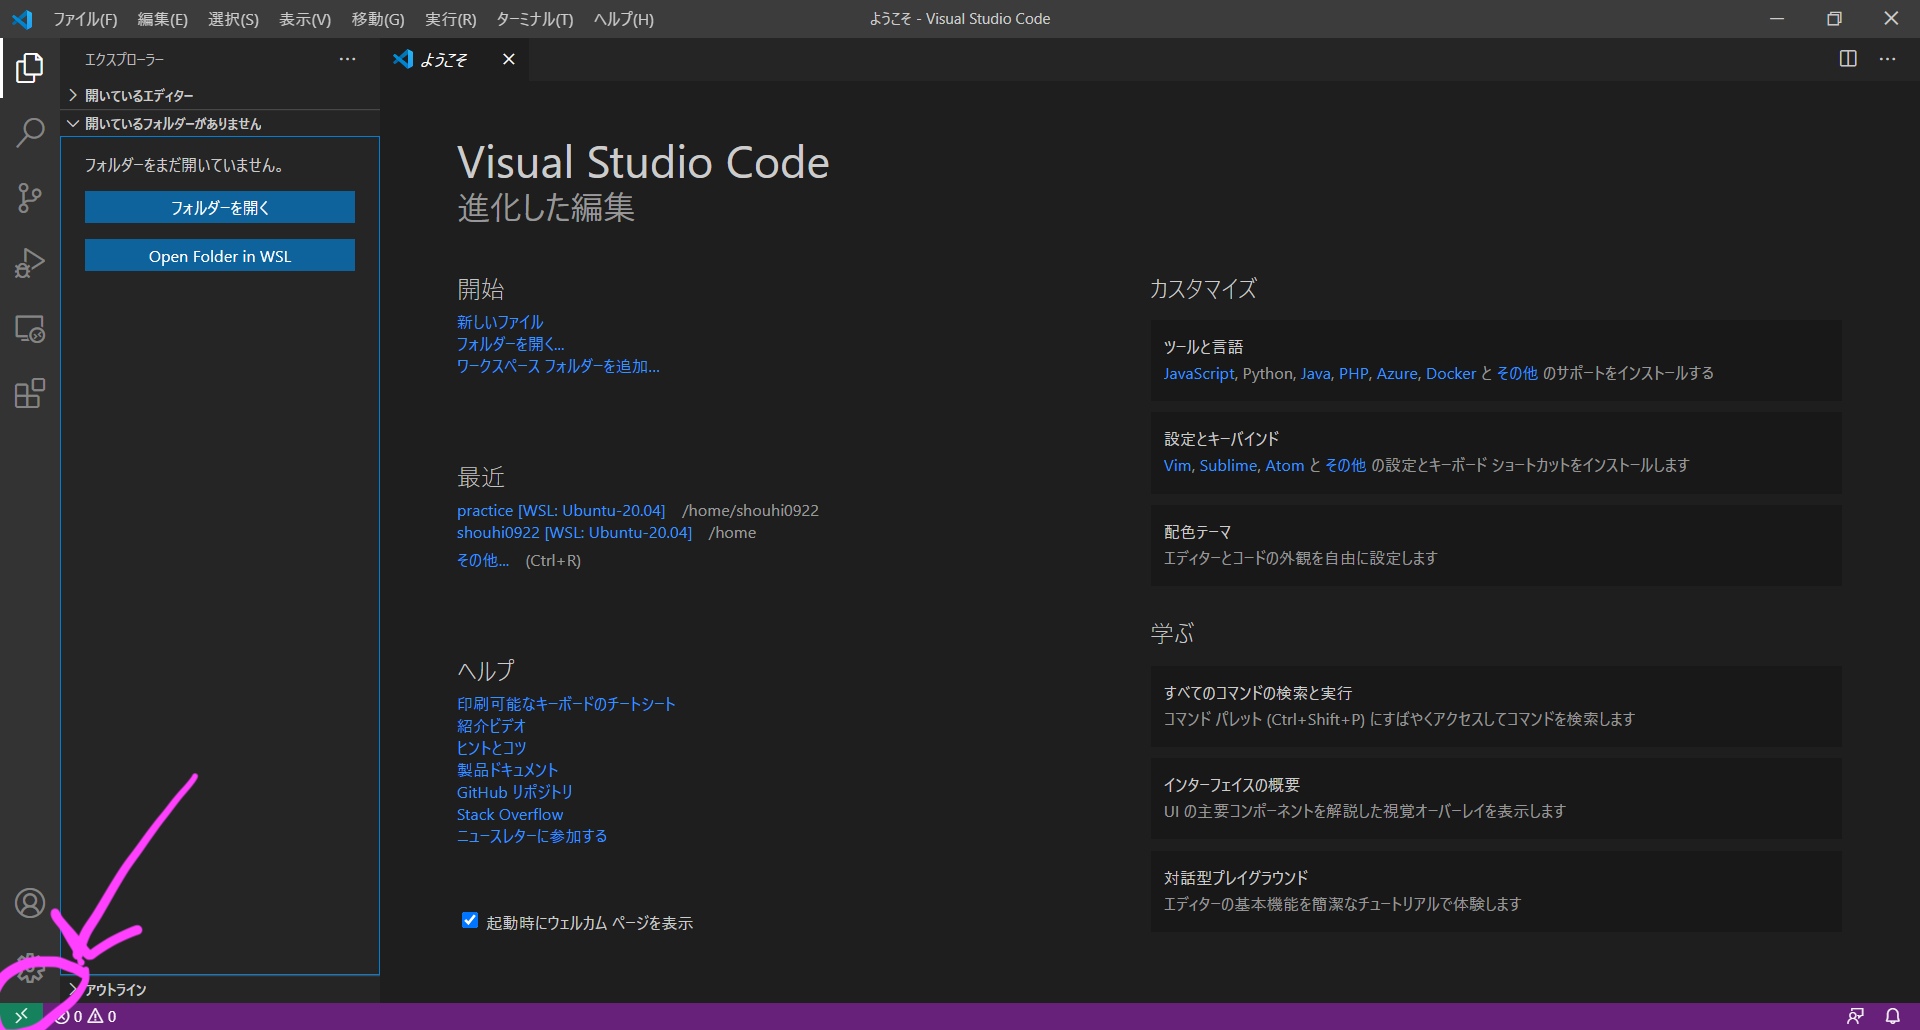Viewport: 1920px width, 1030px height.
Task: Click the 新しいファイル link
Action: (500, 322)
